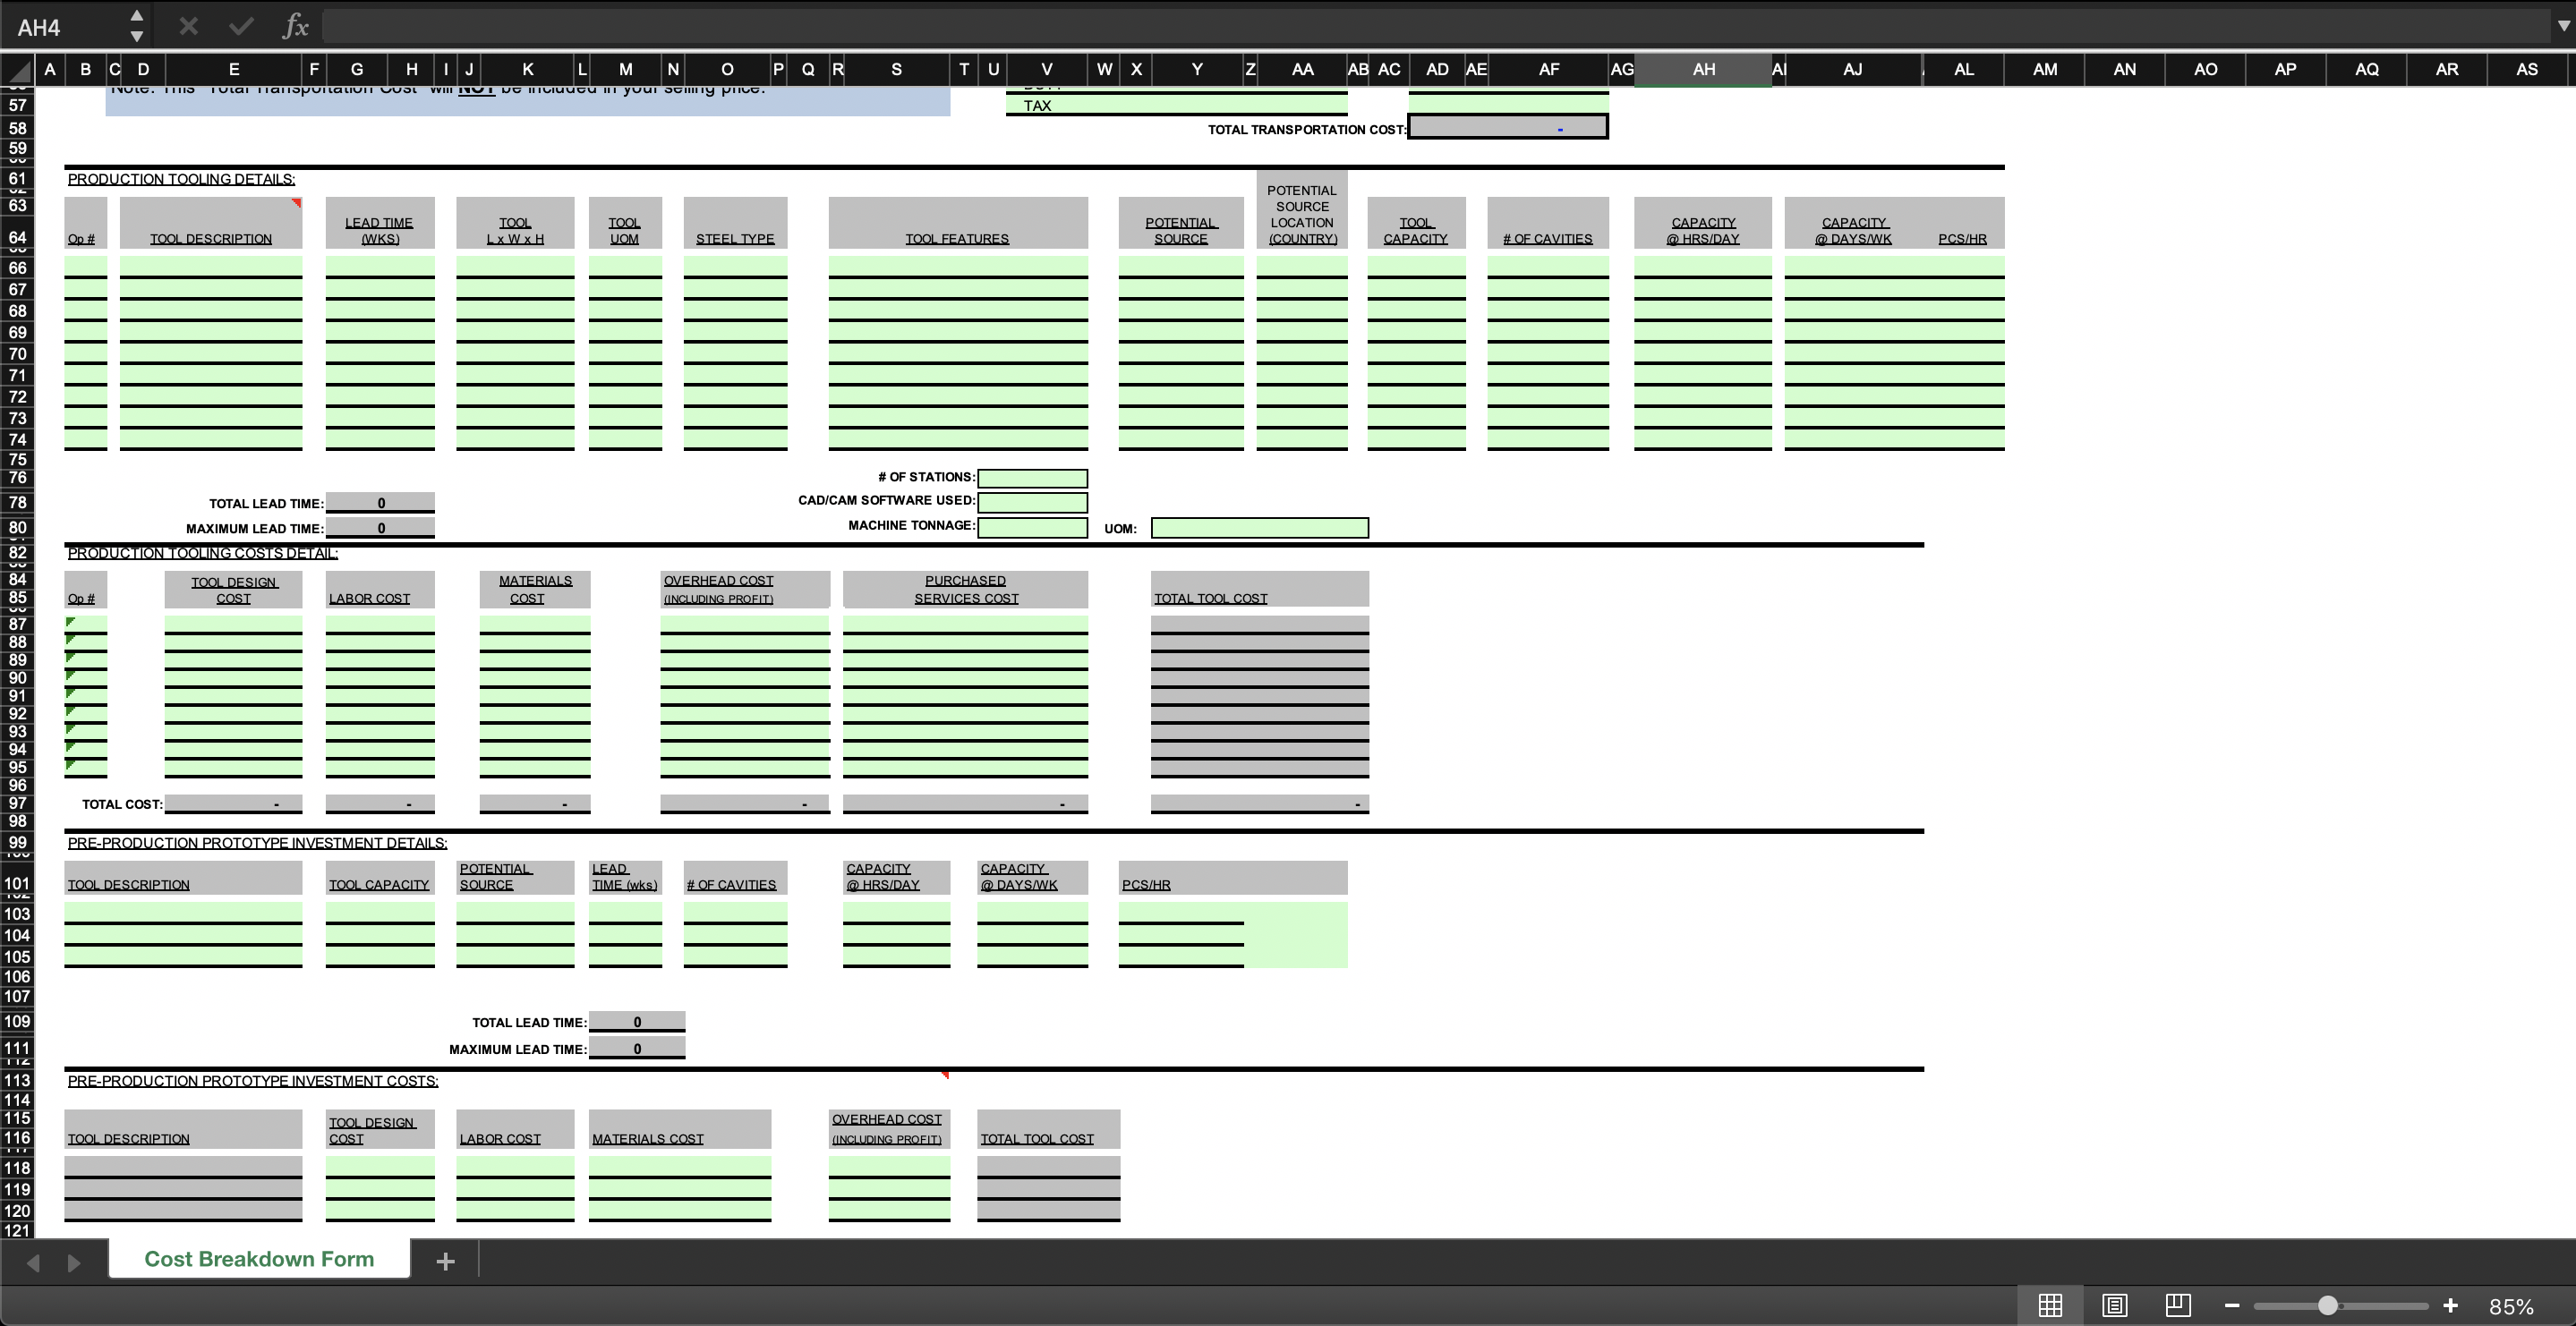Add a new sheet with plus button
The width and height of the screenshot is (2576, 1326).
pyautogui.click(x=446, y=1261)
